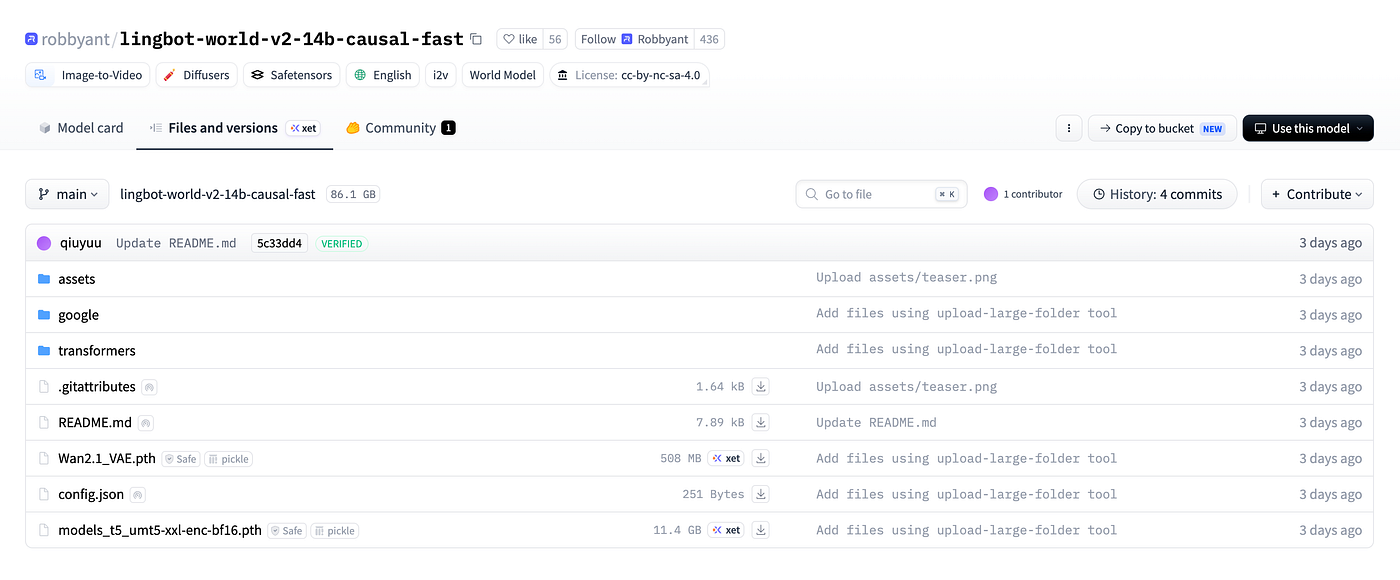Open commit hash 5c33dd4
The image size is (1400, 580).
tap(279, 243)
